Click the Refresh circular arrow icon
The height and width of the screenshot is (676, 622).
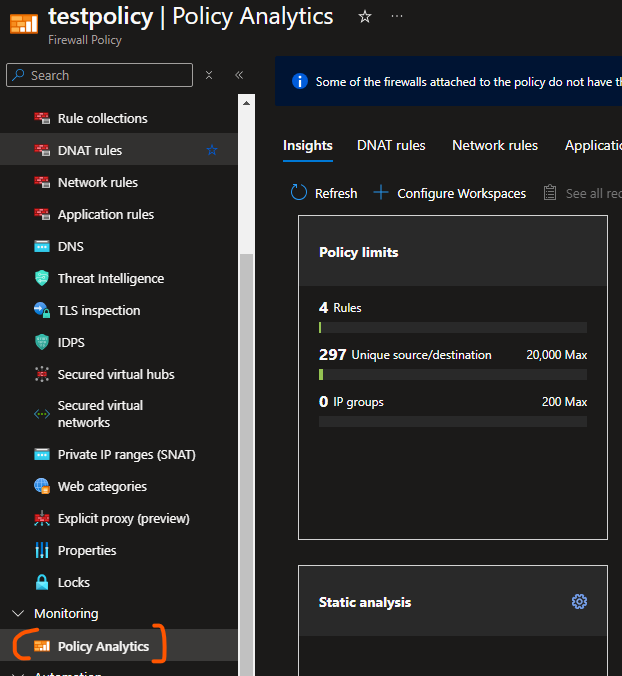(299, 193)
